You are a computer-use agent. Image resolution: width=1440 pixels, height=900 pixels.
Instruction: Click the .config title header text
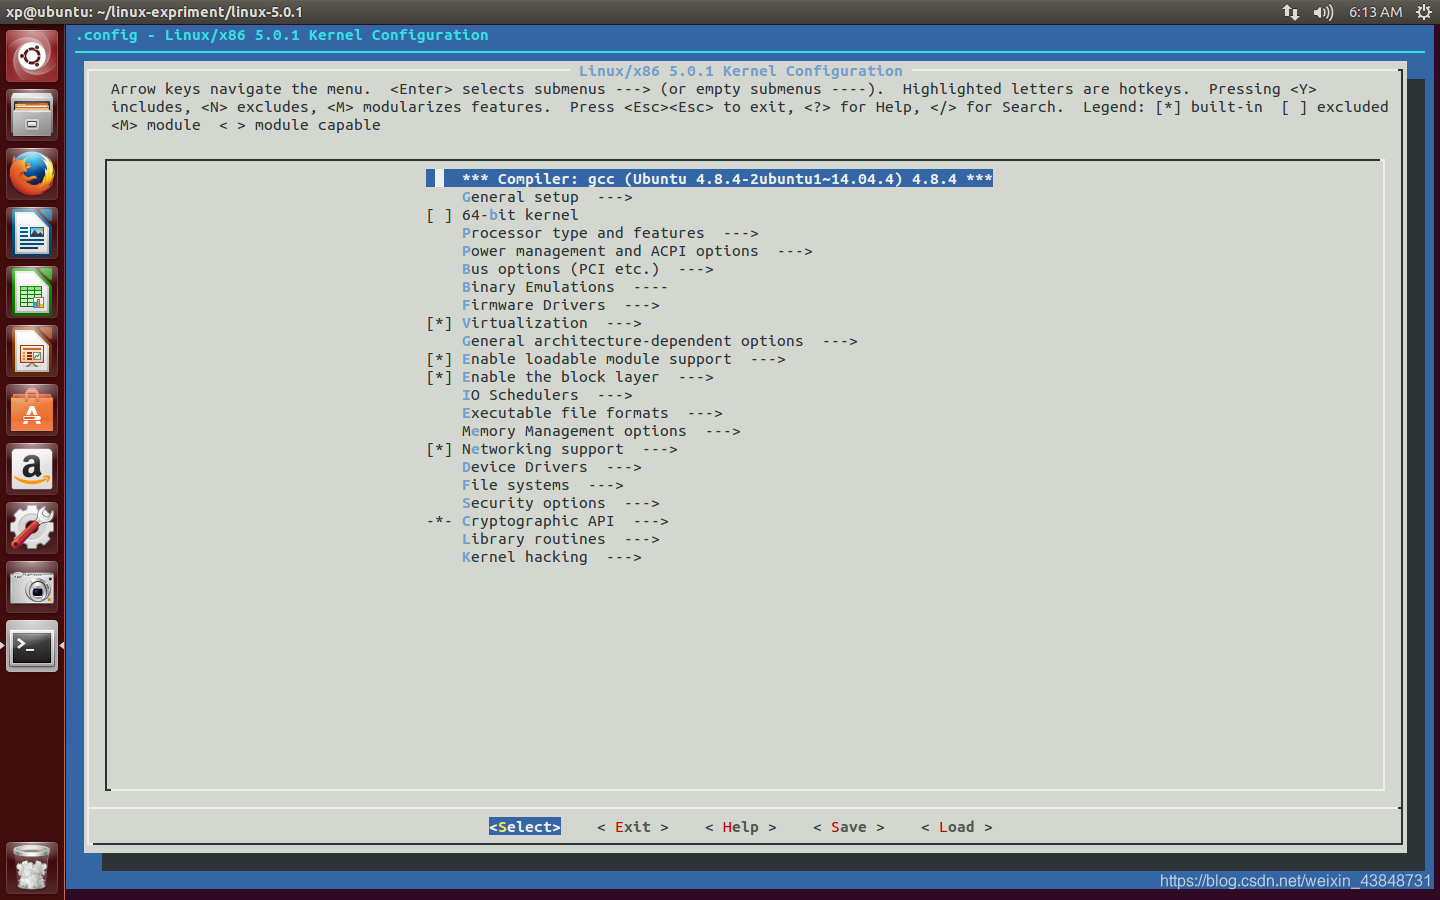[283, 35]
